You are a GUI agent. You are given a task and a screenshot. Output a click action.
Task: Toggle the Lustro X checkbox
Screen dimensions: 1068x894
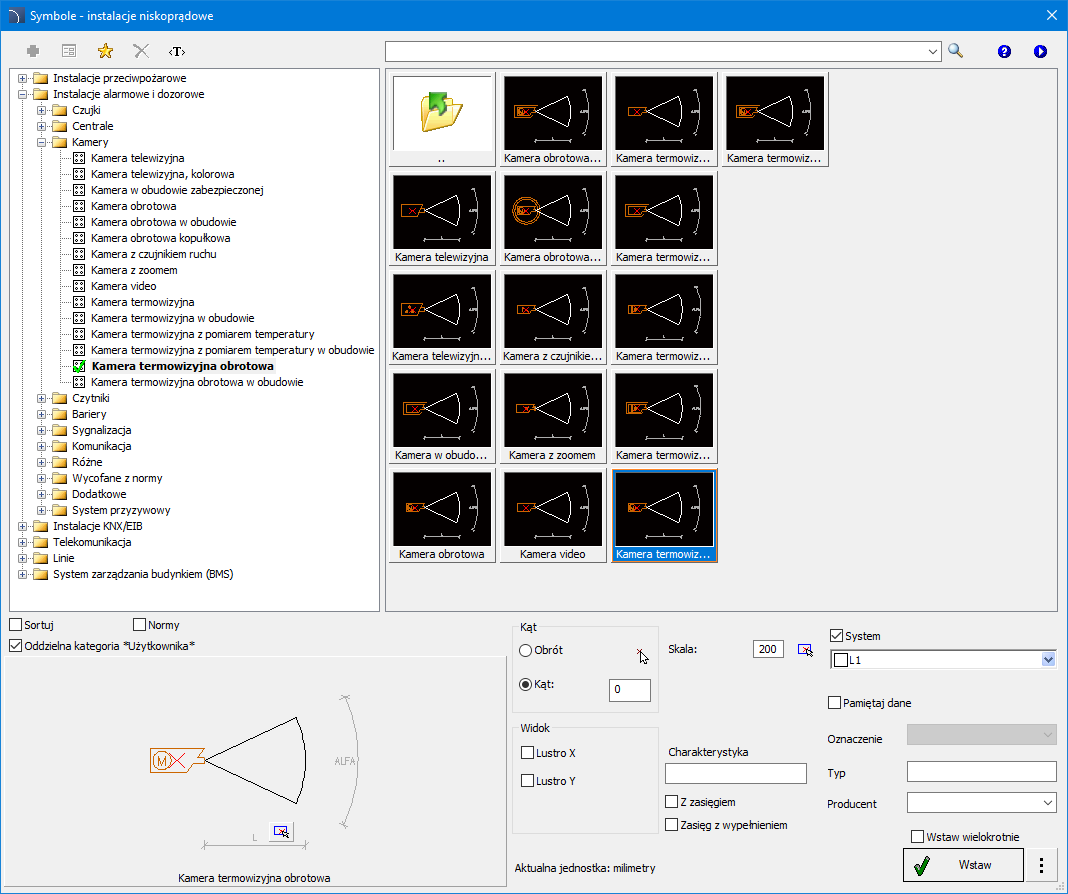tap(528, 753)
